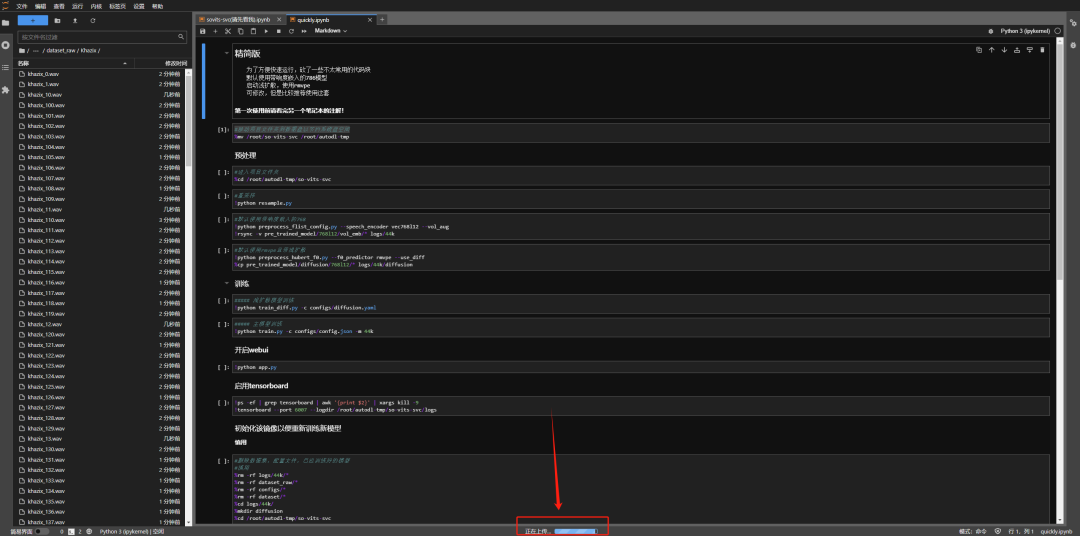
Task: Create a new folder in file browser
Action: coord(57,21)
